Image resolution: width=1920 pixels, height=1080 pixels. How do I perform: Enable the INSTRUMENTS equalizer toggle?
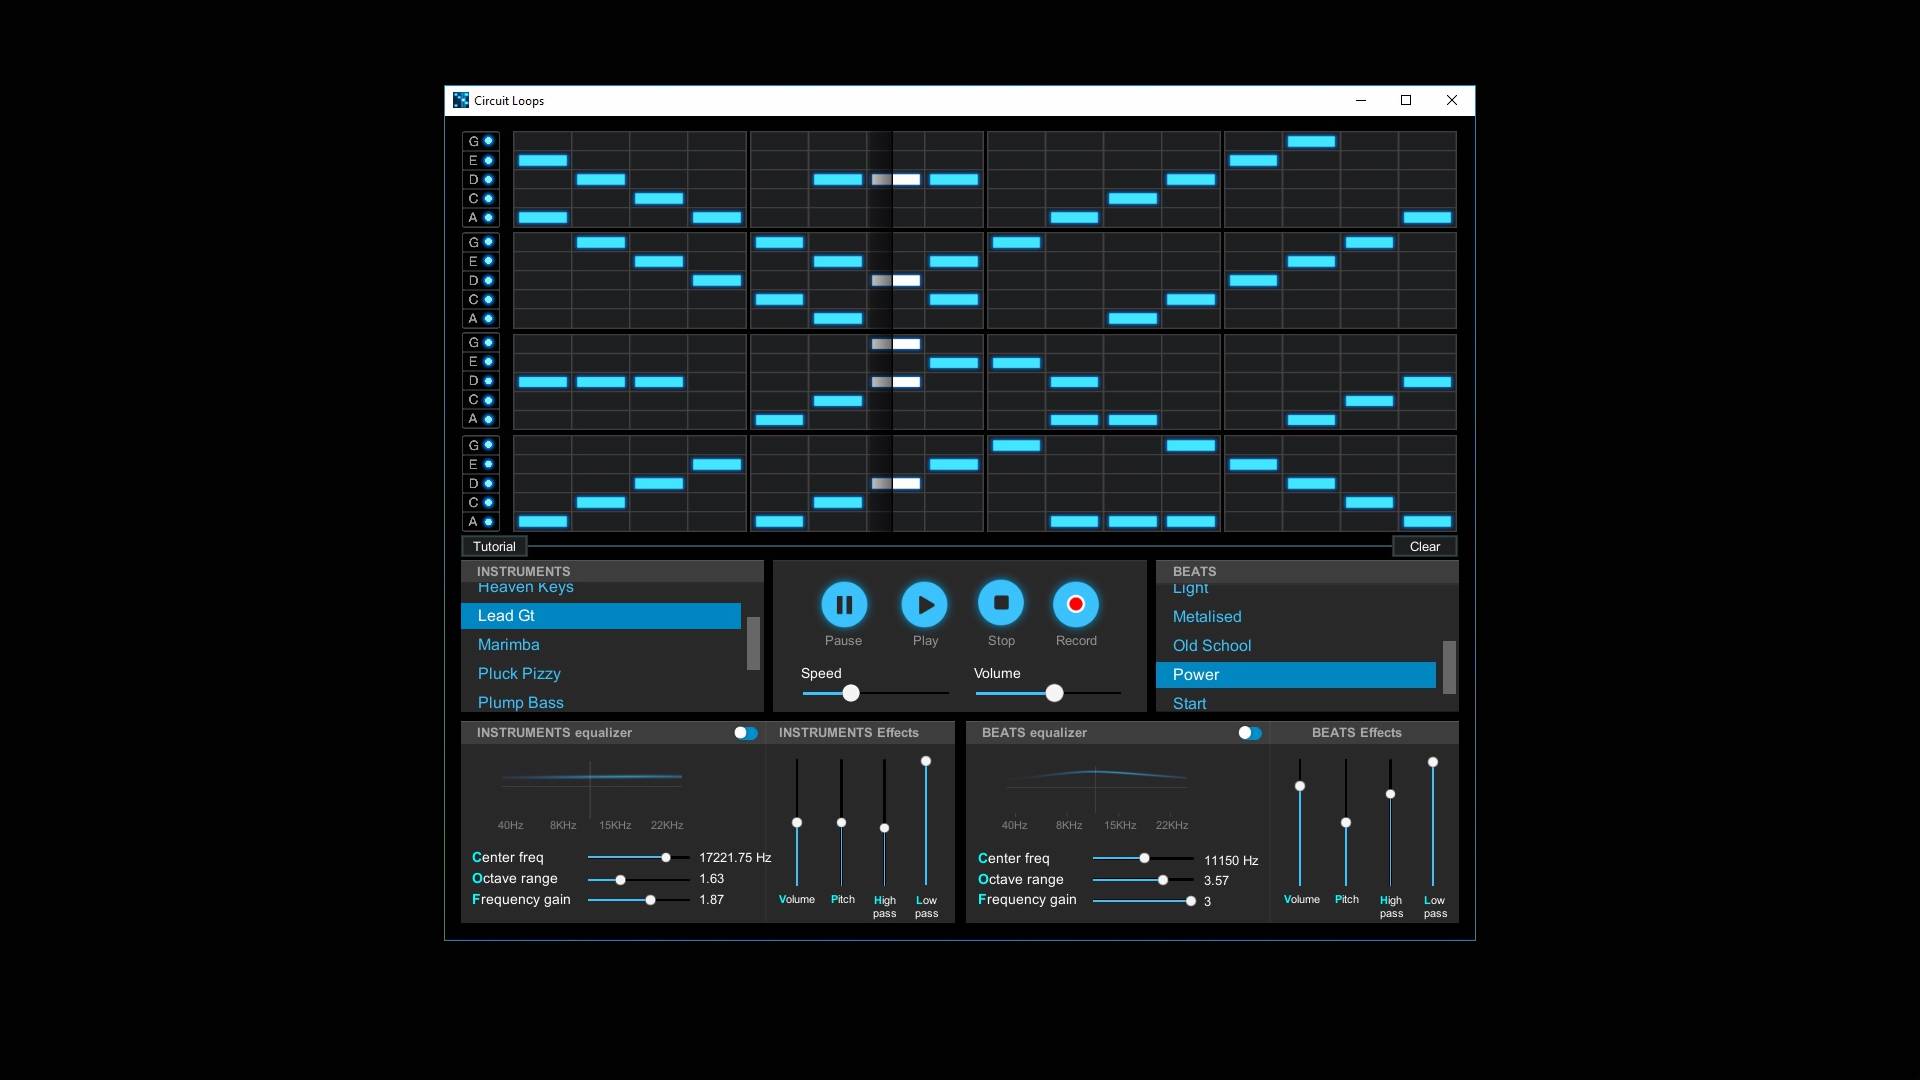coord(745,733)
